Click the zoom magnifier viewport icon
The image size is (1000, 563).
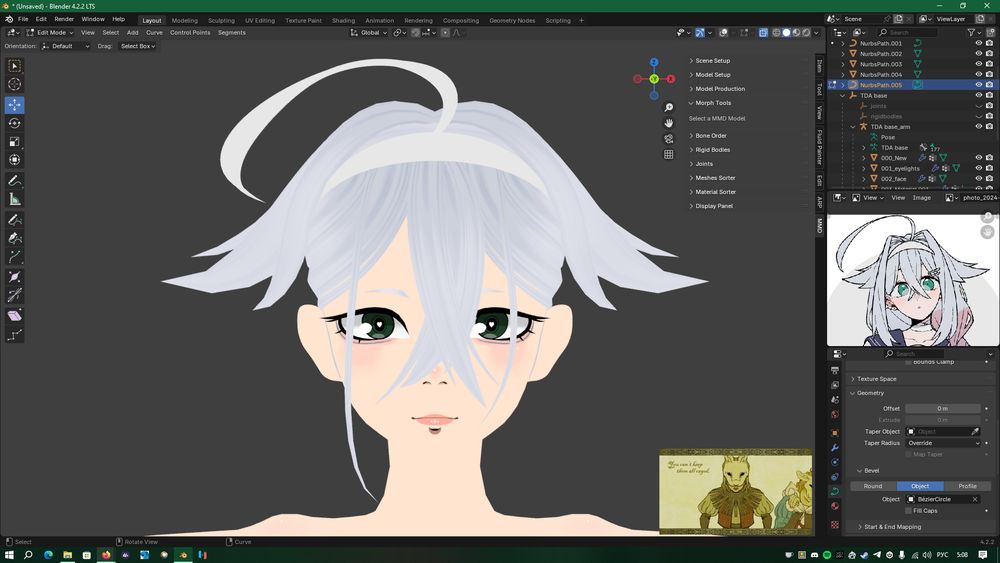[669, 107]
